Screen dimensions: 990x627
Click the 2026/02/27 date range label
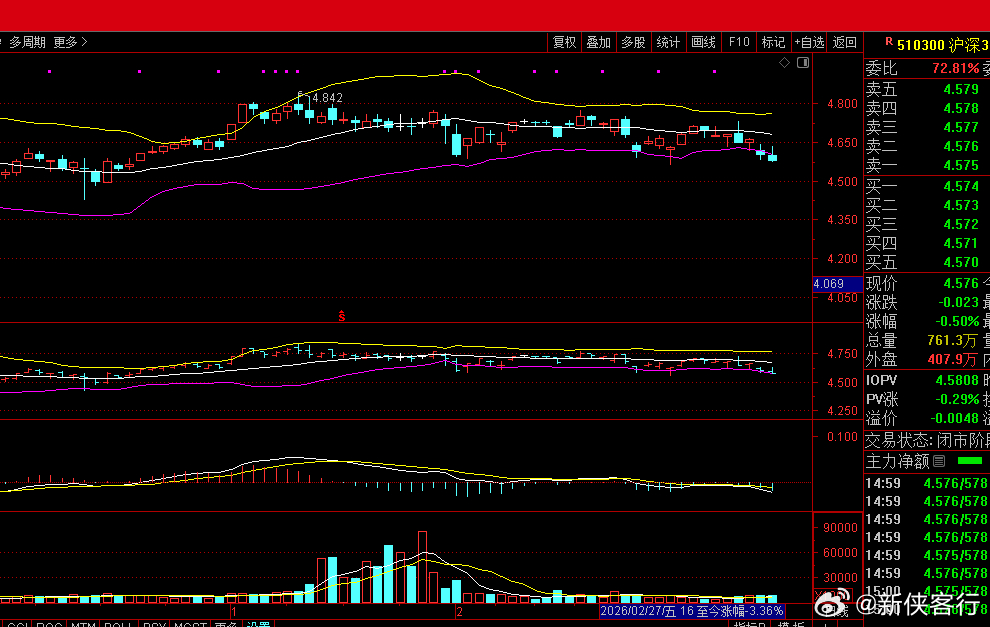click(692, 611)
